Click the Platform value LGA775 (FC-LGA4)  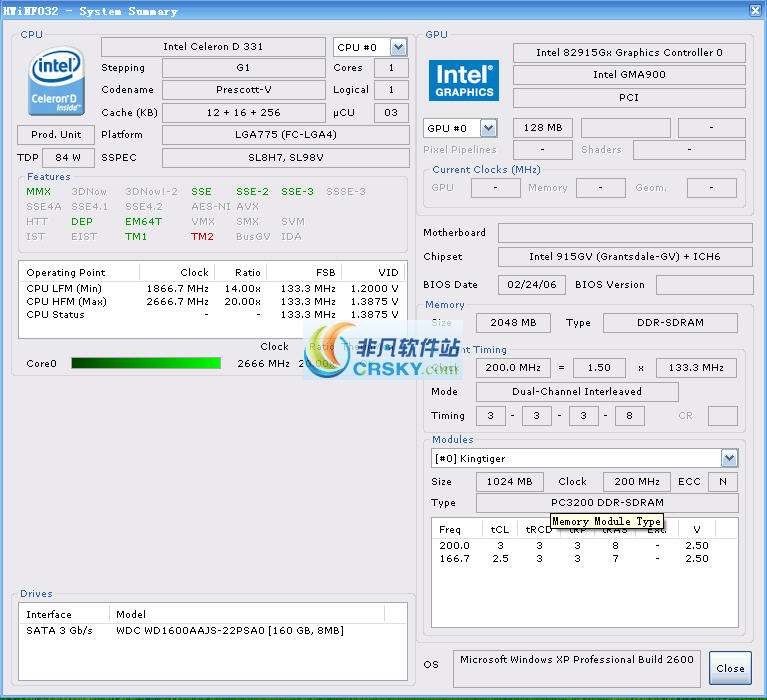[x=286, y=135]
